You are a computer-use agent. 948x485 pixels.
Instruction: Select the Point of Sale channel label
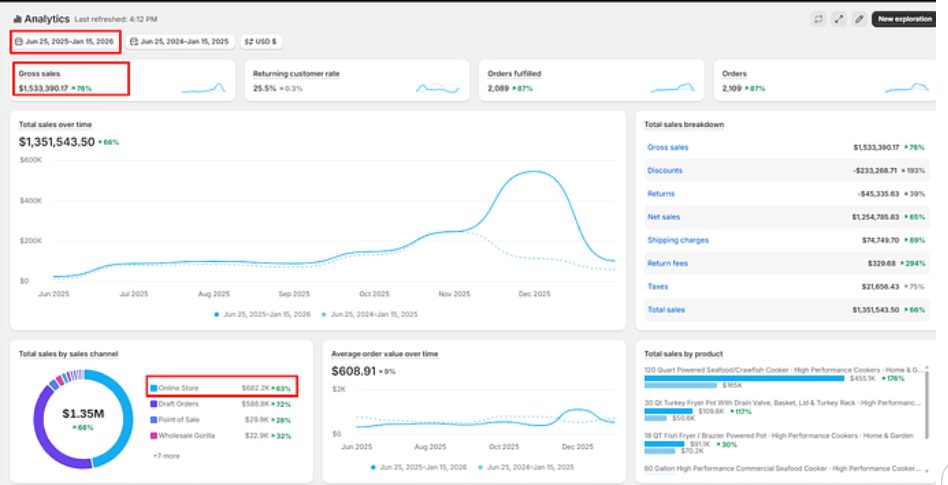click(x=178, y=420)
